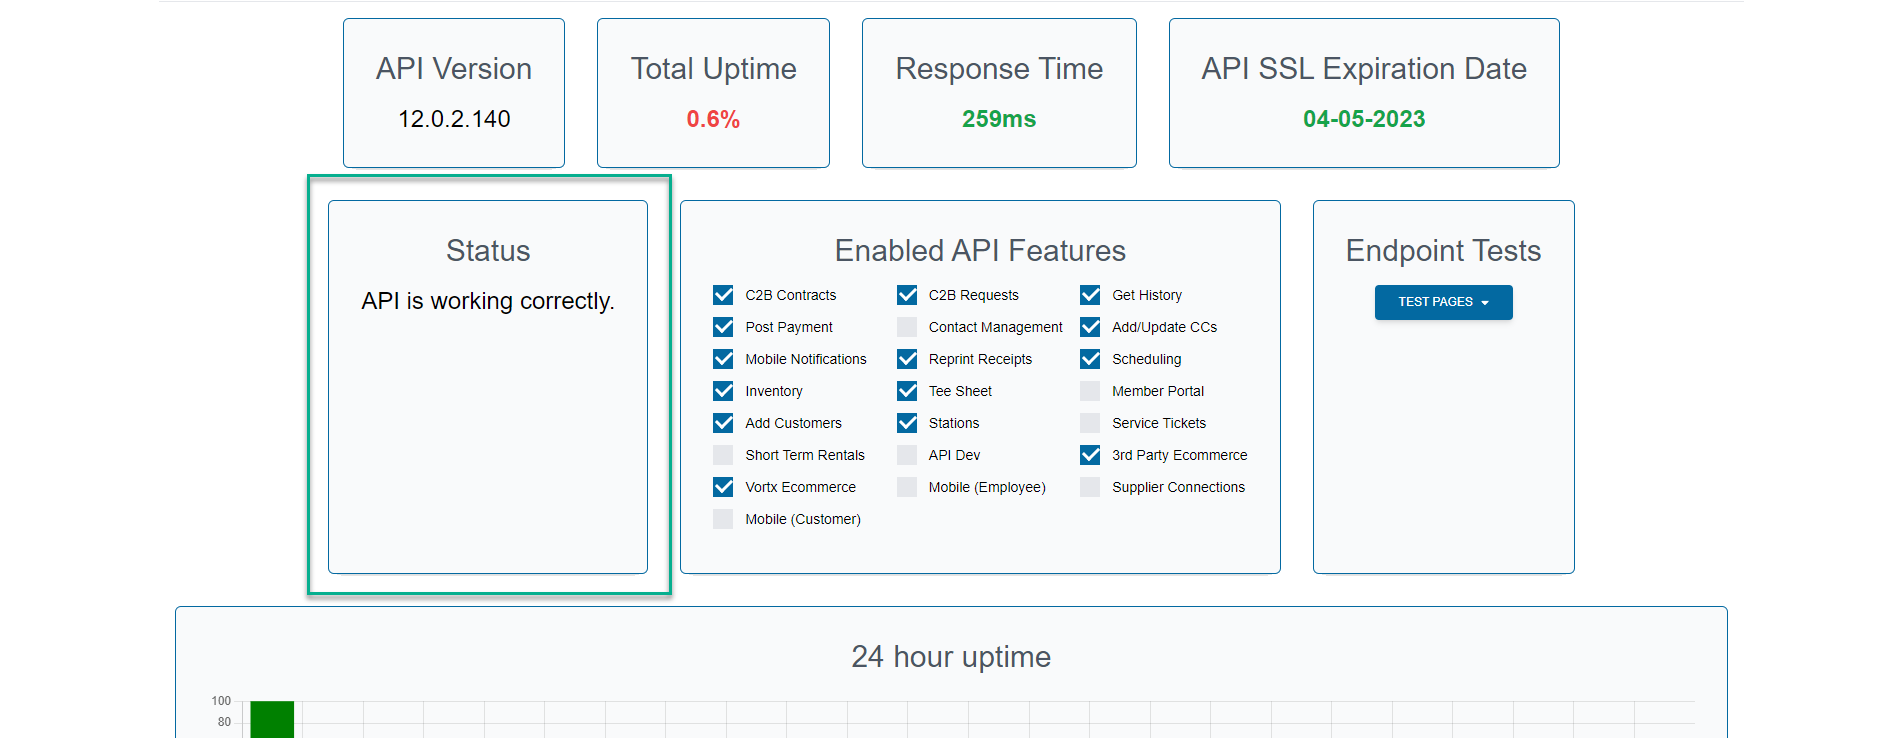Check the Mobile (Customer) checkbox

(723, 519)
